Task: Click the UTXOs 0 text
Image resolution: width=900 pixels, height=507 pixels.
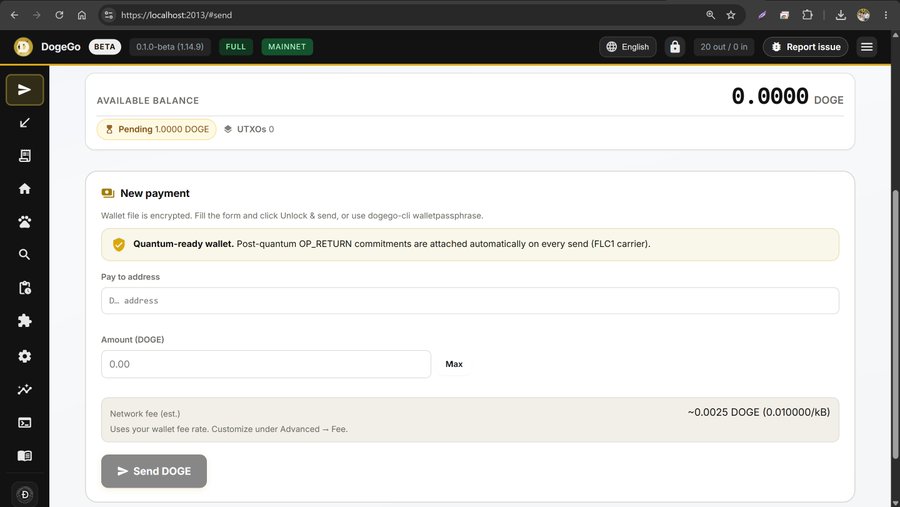Action: [x=255, y=129]
